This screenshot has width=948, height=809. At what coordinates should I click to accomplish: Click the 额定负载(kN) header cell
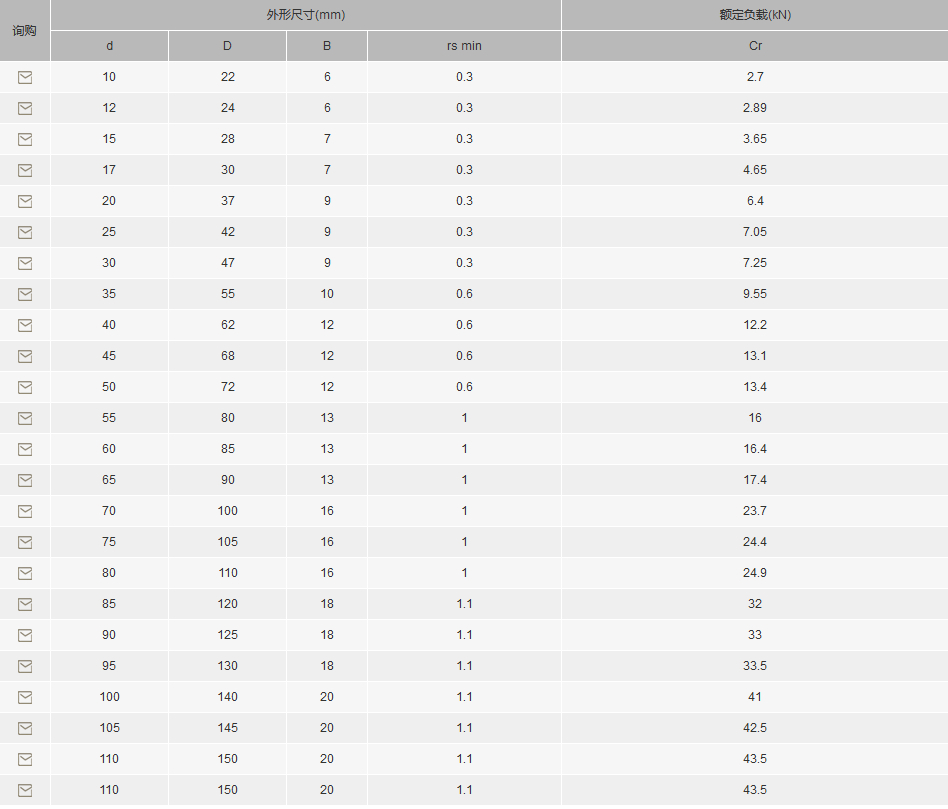click(x=755, y=15)
